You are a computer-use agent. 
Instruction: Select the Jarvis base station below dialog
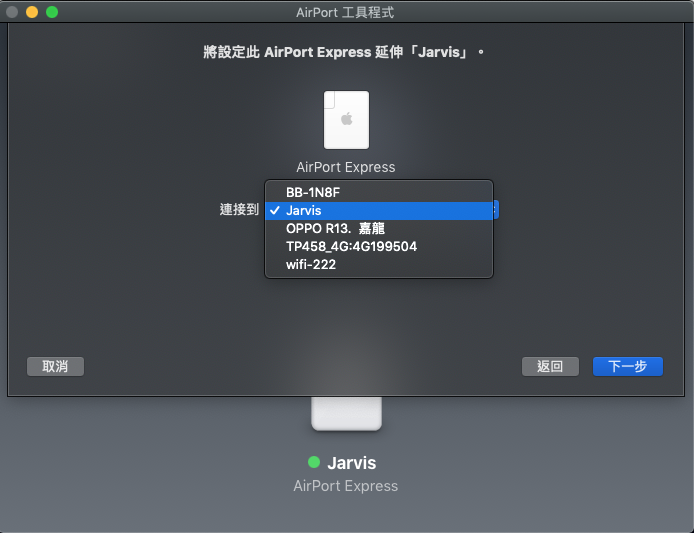click(346, 414)
